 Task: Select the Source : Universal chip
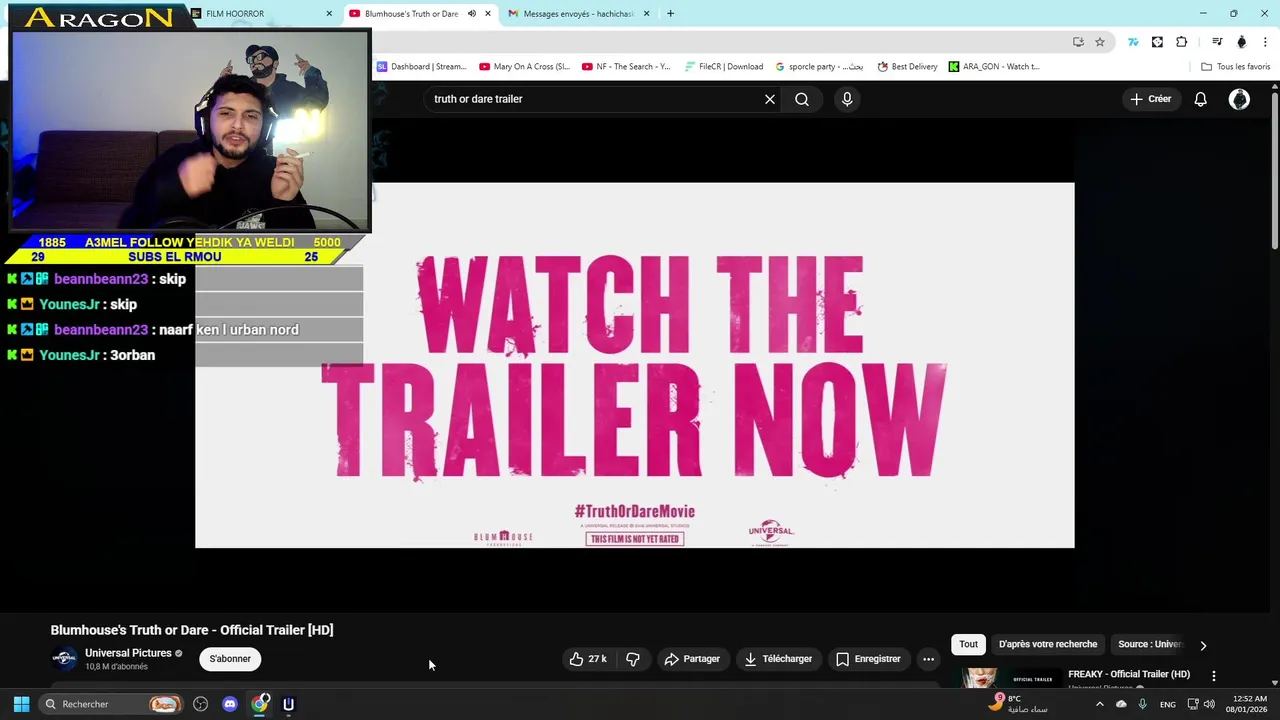(1150, 644)
